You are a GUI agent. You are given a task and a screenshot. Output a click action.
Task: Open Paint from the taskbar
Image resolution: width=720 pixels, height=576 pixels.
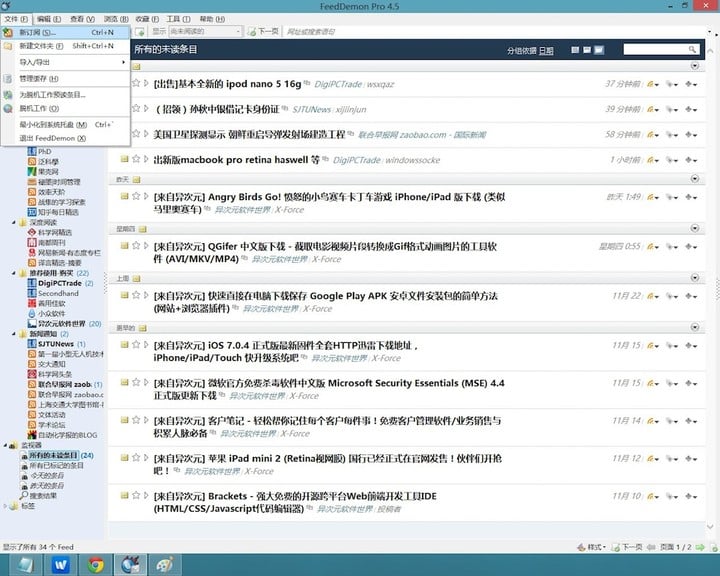(x=165, y=565)
